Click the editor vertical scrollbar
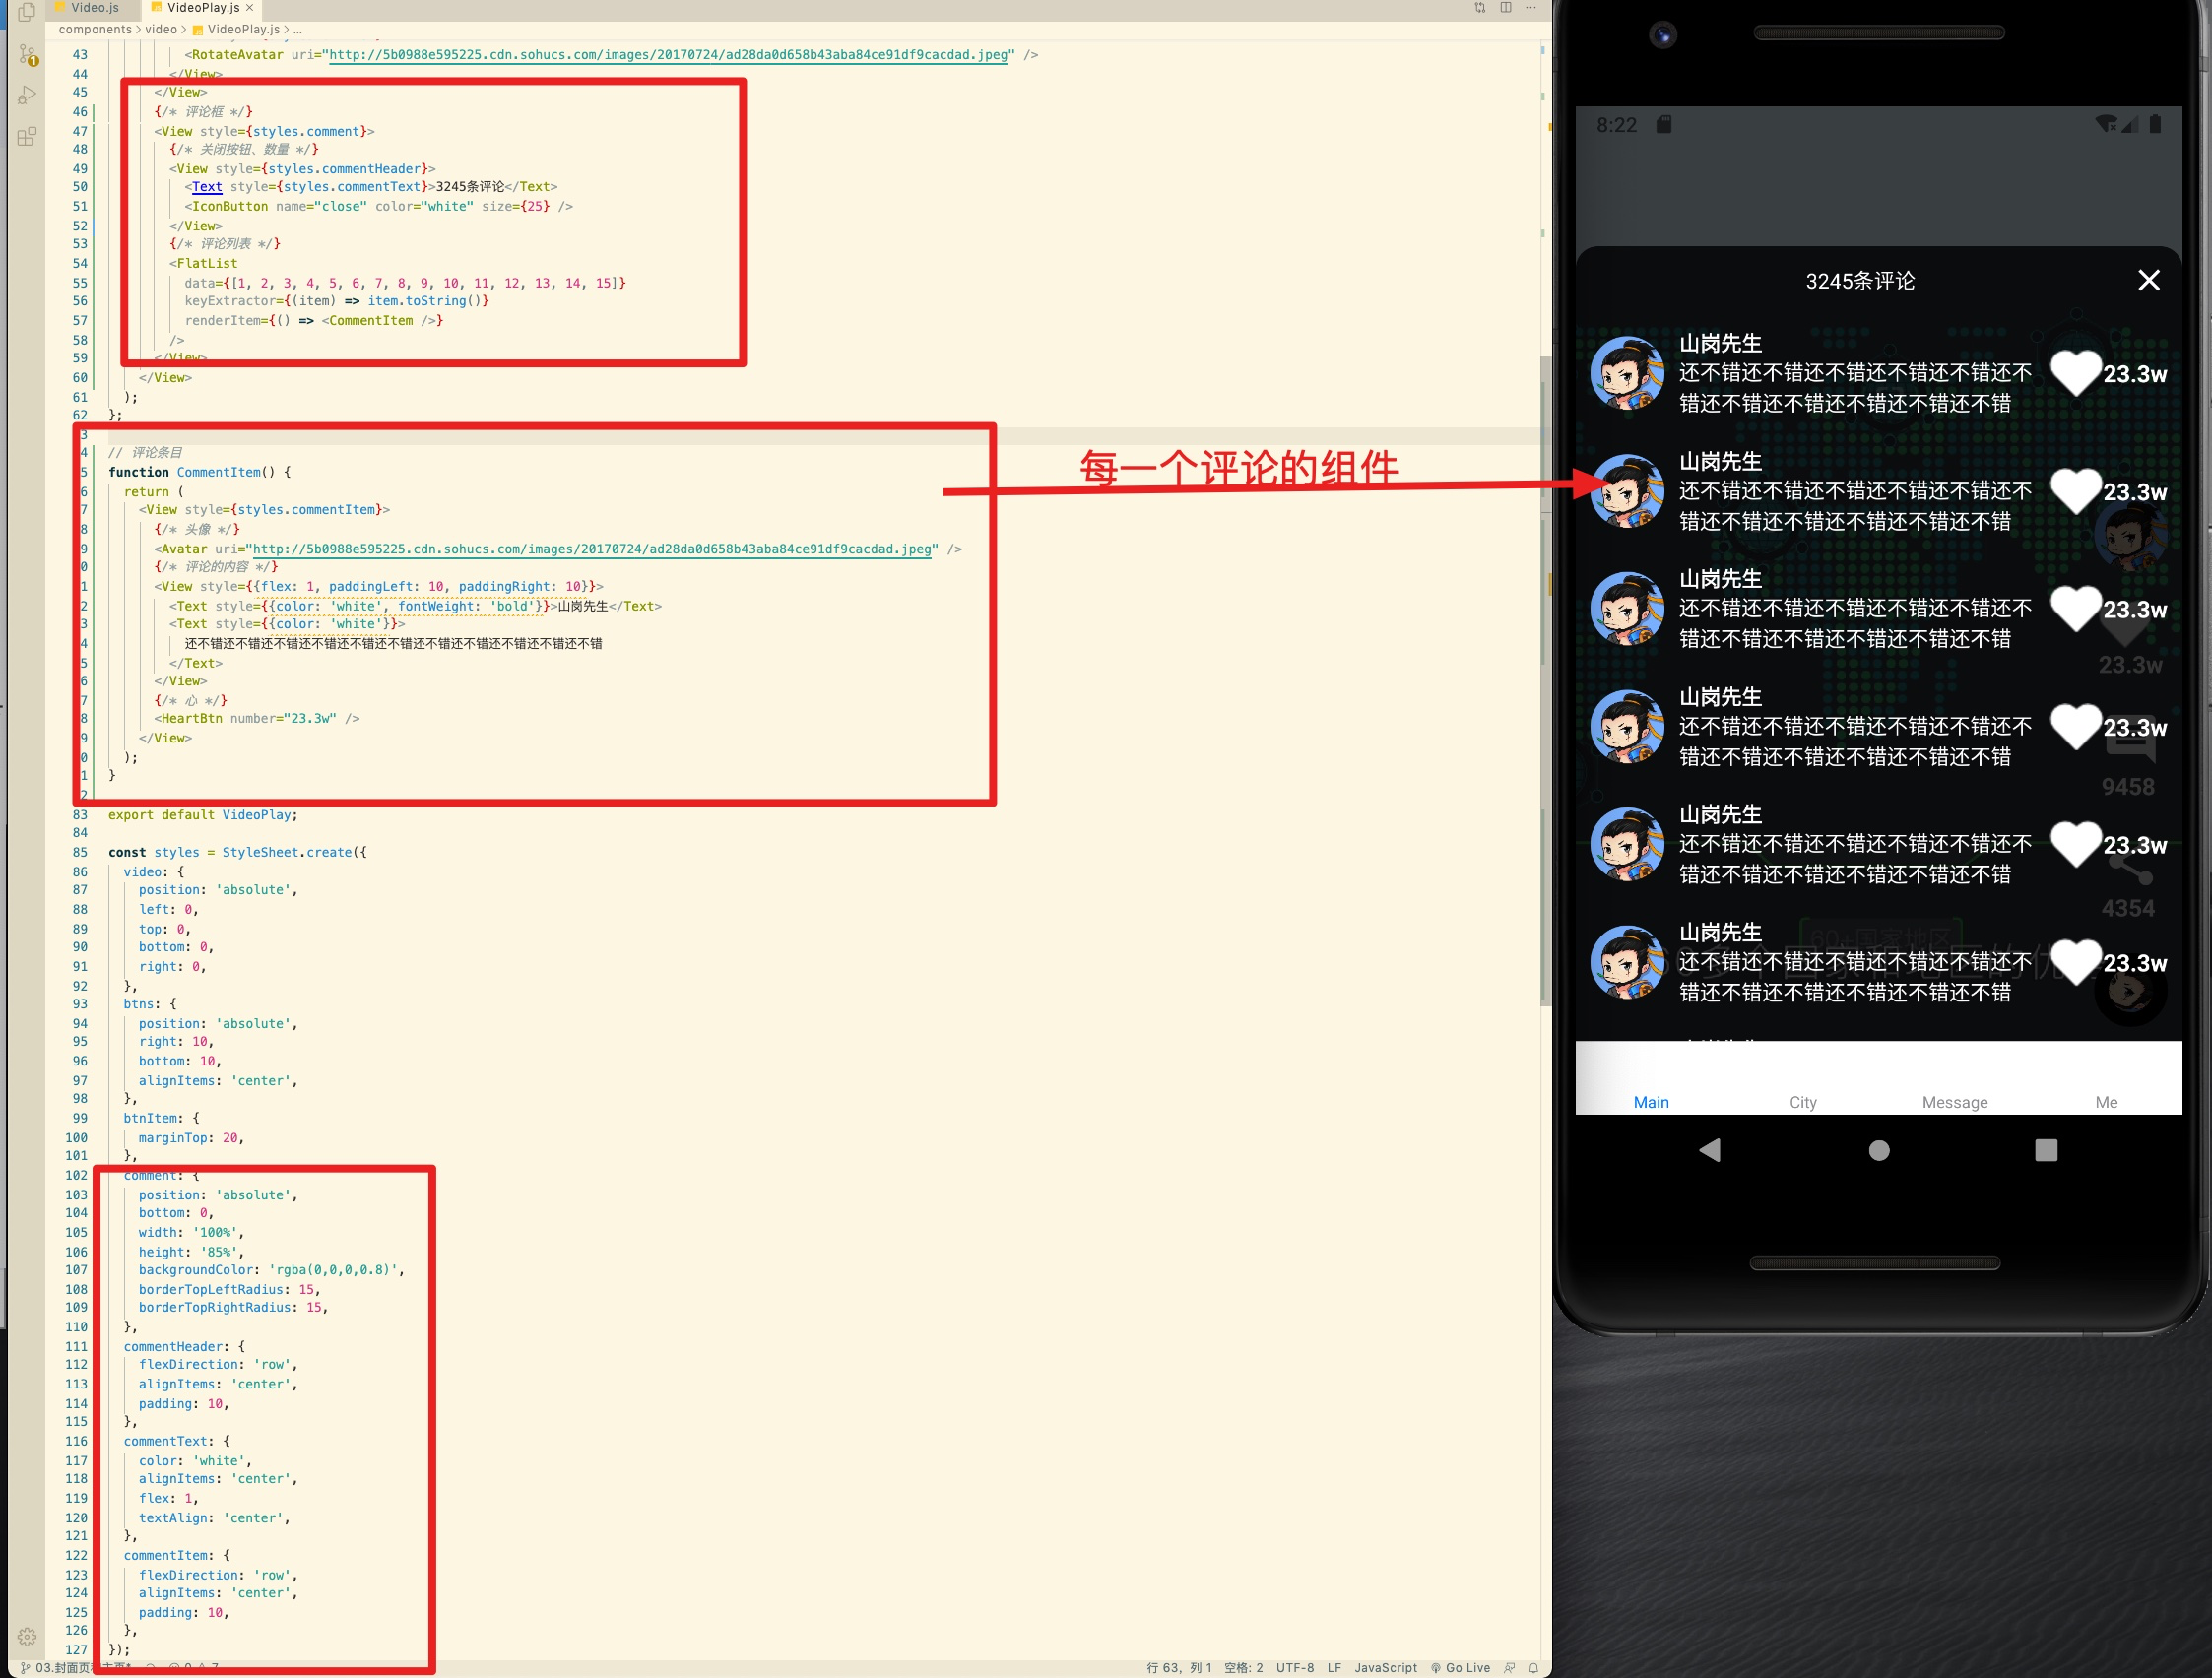The width and height of the screenshot is (2212, 1678). (x=1545, y=680)
